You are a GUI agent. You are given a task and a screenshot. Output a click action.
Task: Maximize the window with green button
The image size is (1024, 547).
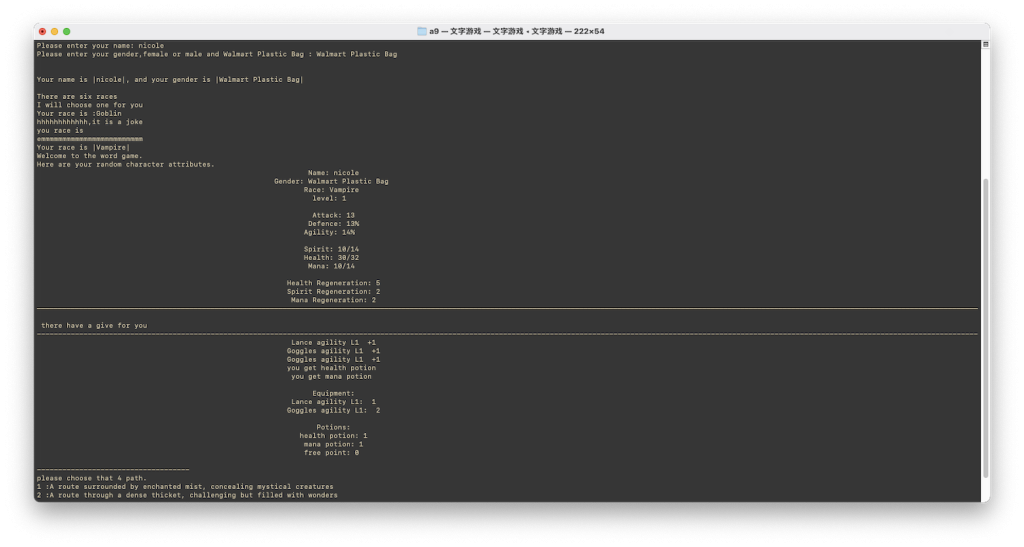(x=68, y=31)
